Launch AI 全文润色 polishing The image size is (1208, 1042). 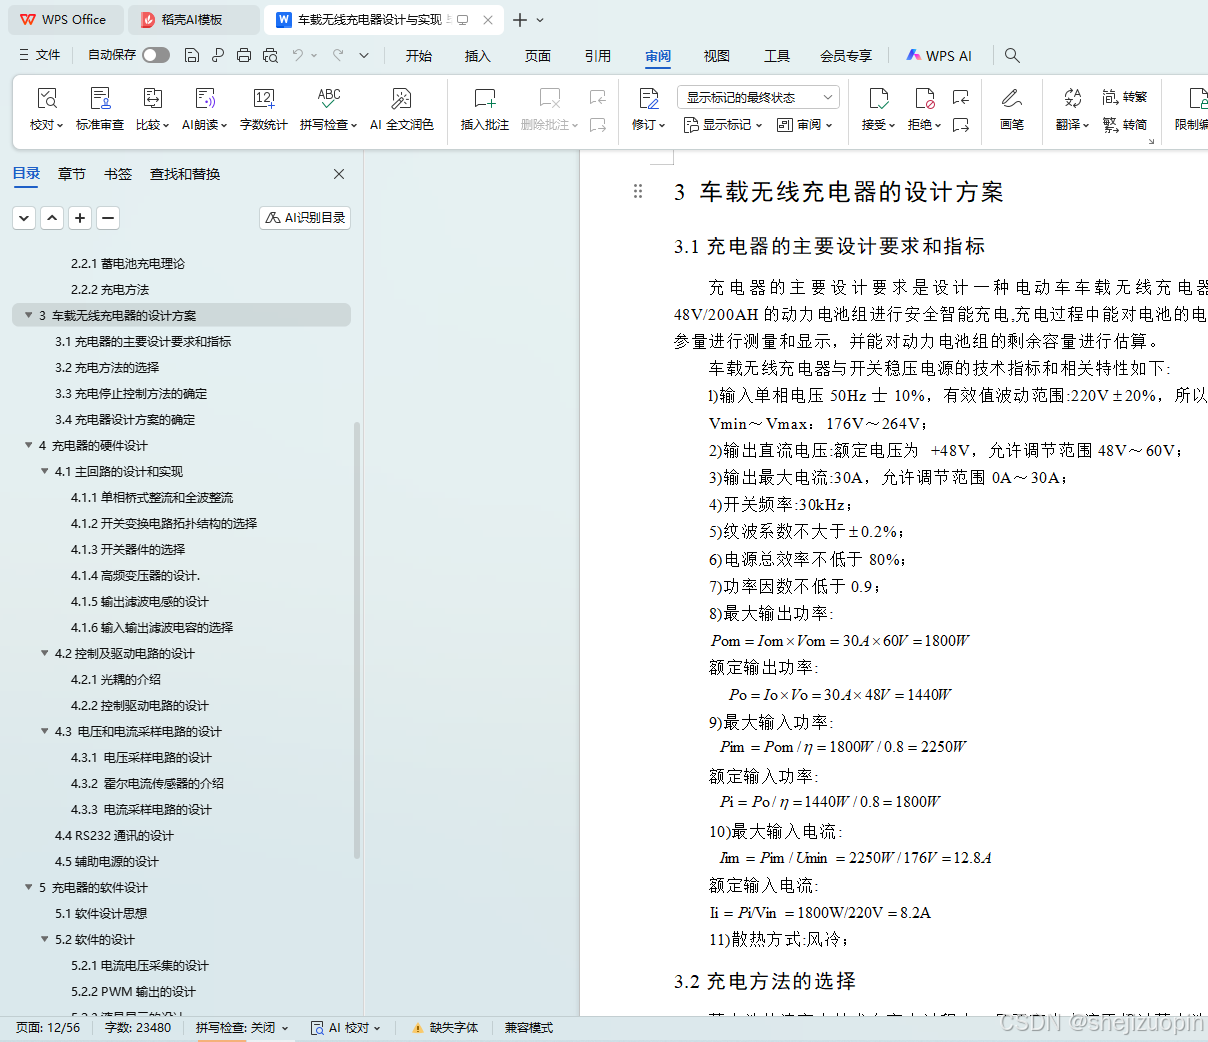[x=401, y=108]
